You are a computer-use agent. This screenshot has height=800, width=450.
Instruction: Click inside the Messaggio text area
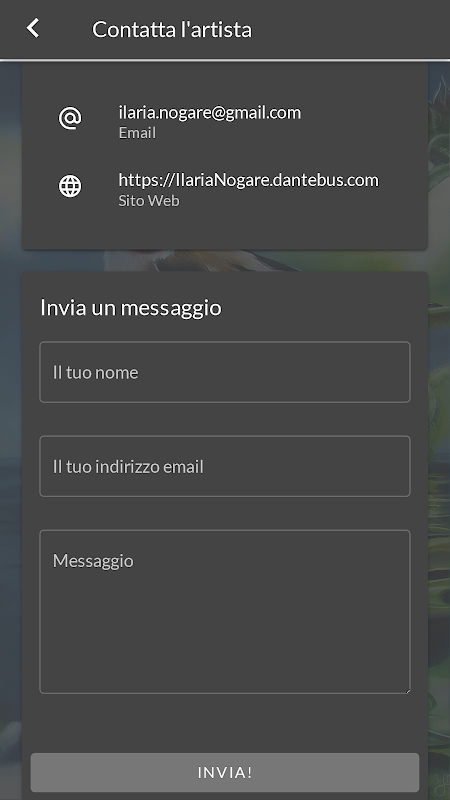[x=225, y=612]
